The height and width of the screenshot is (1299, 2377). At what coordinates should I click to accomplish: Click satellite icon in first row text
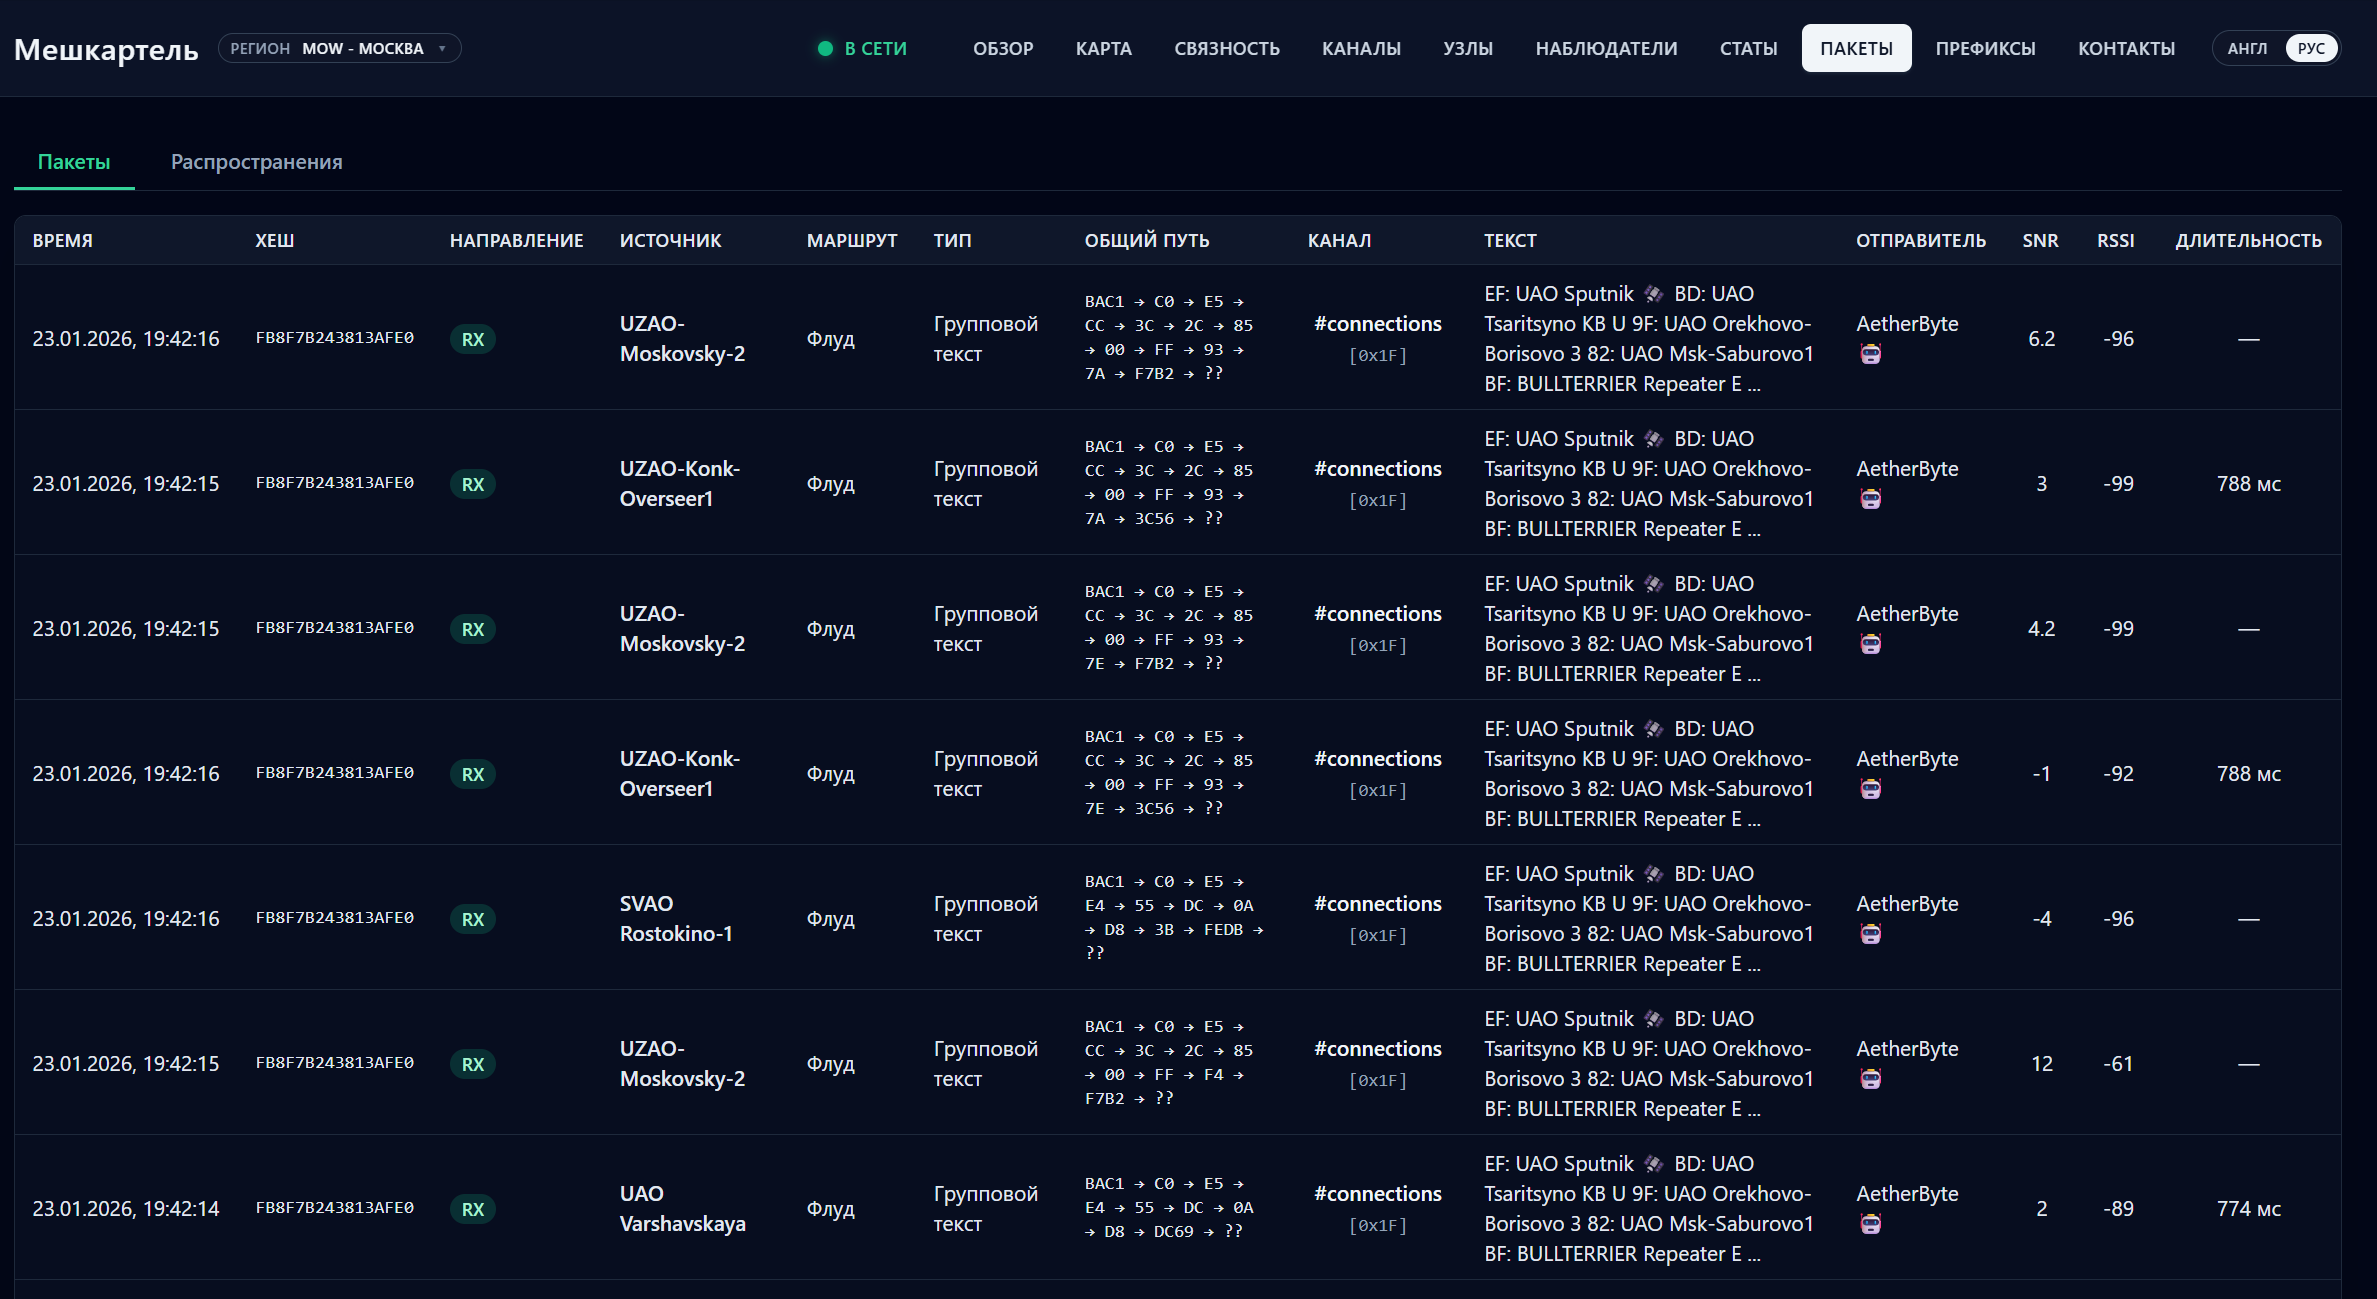pos(1653,294)
